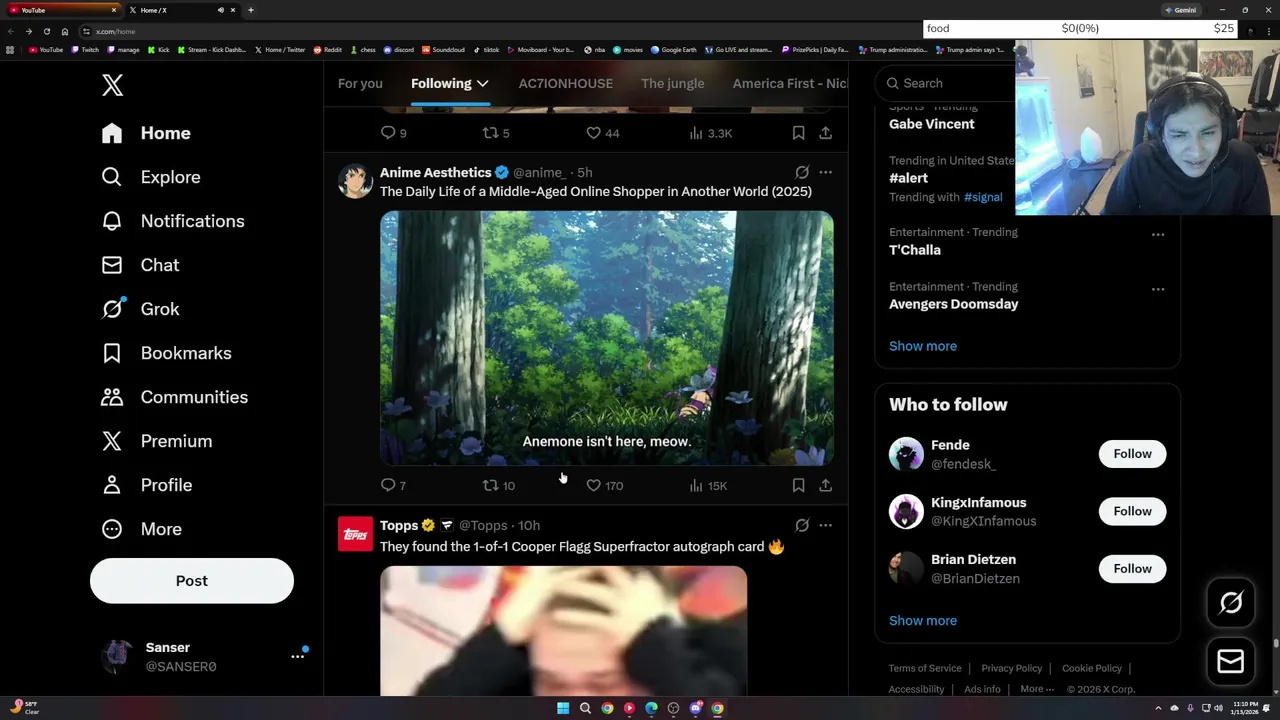Open account menu dots next to Sanser
1280x720 pixels.
coord(298,656)
